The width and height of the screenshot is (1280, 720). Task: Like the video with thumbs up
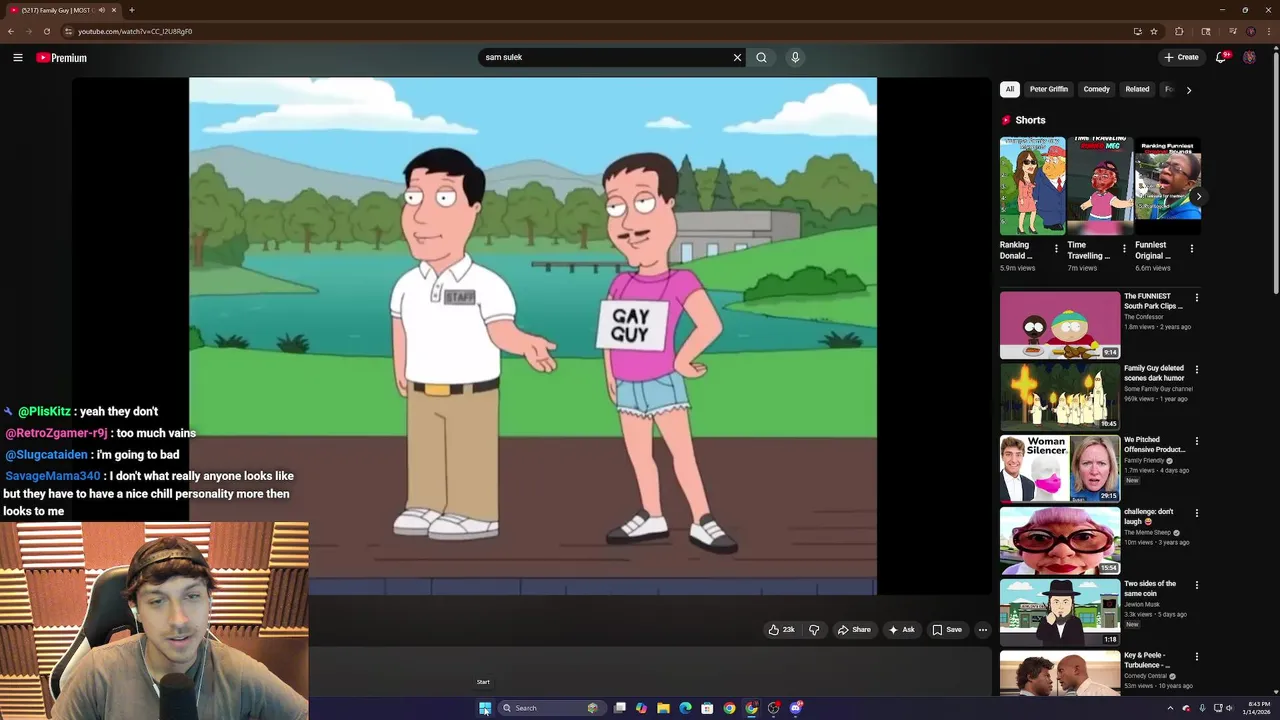coord(781,630)
